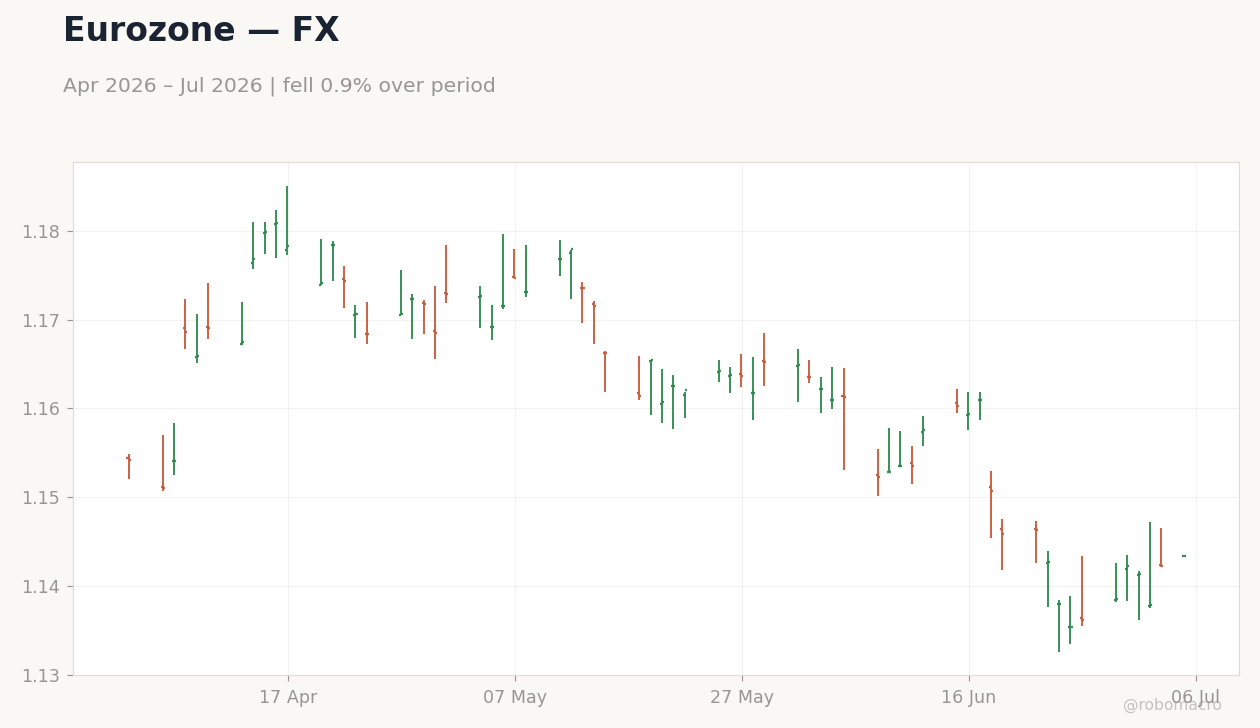This screenshot has height=728, width=1260.
Task: Click the 1.16 y-axis tick label
Action: pyautogui.click(x=41, y=409)
